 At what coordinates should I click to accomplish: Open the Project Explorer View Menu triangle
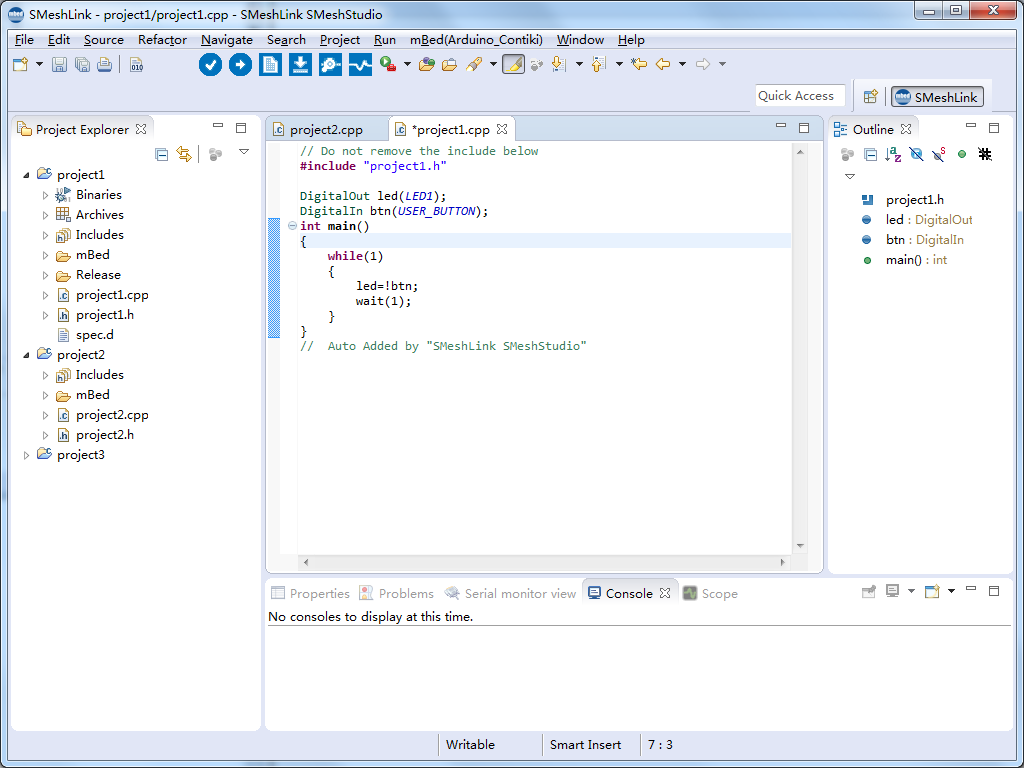244,152
